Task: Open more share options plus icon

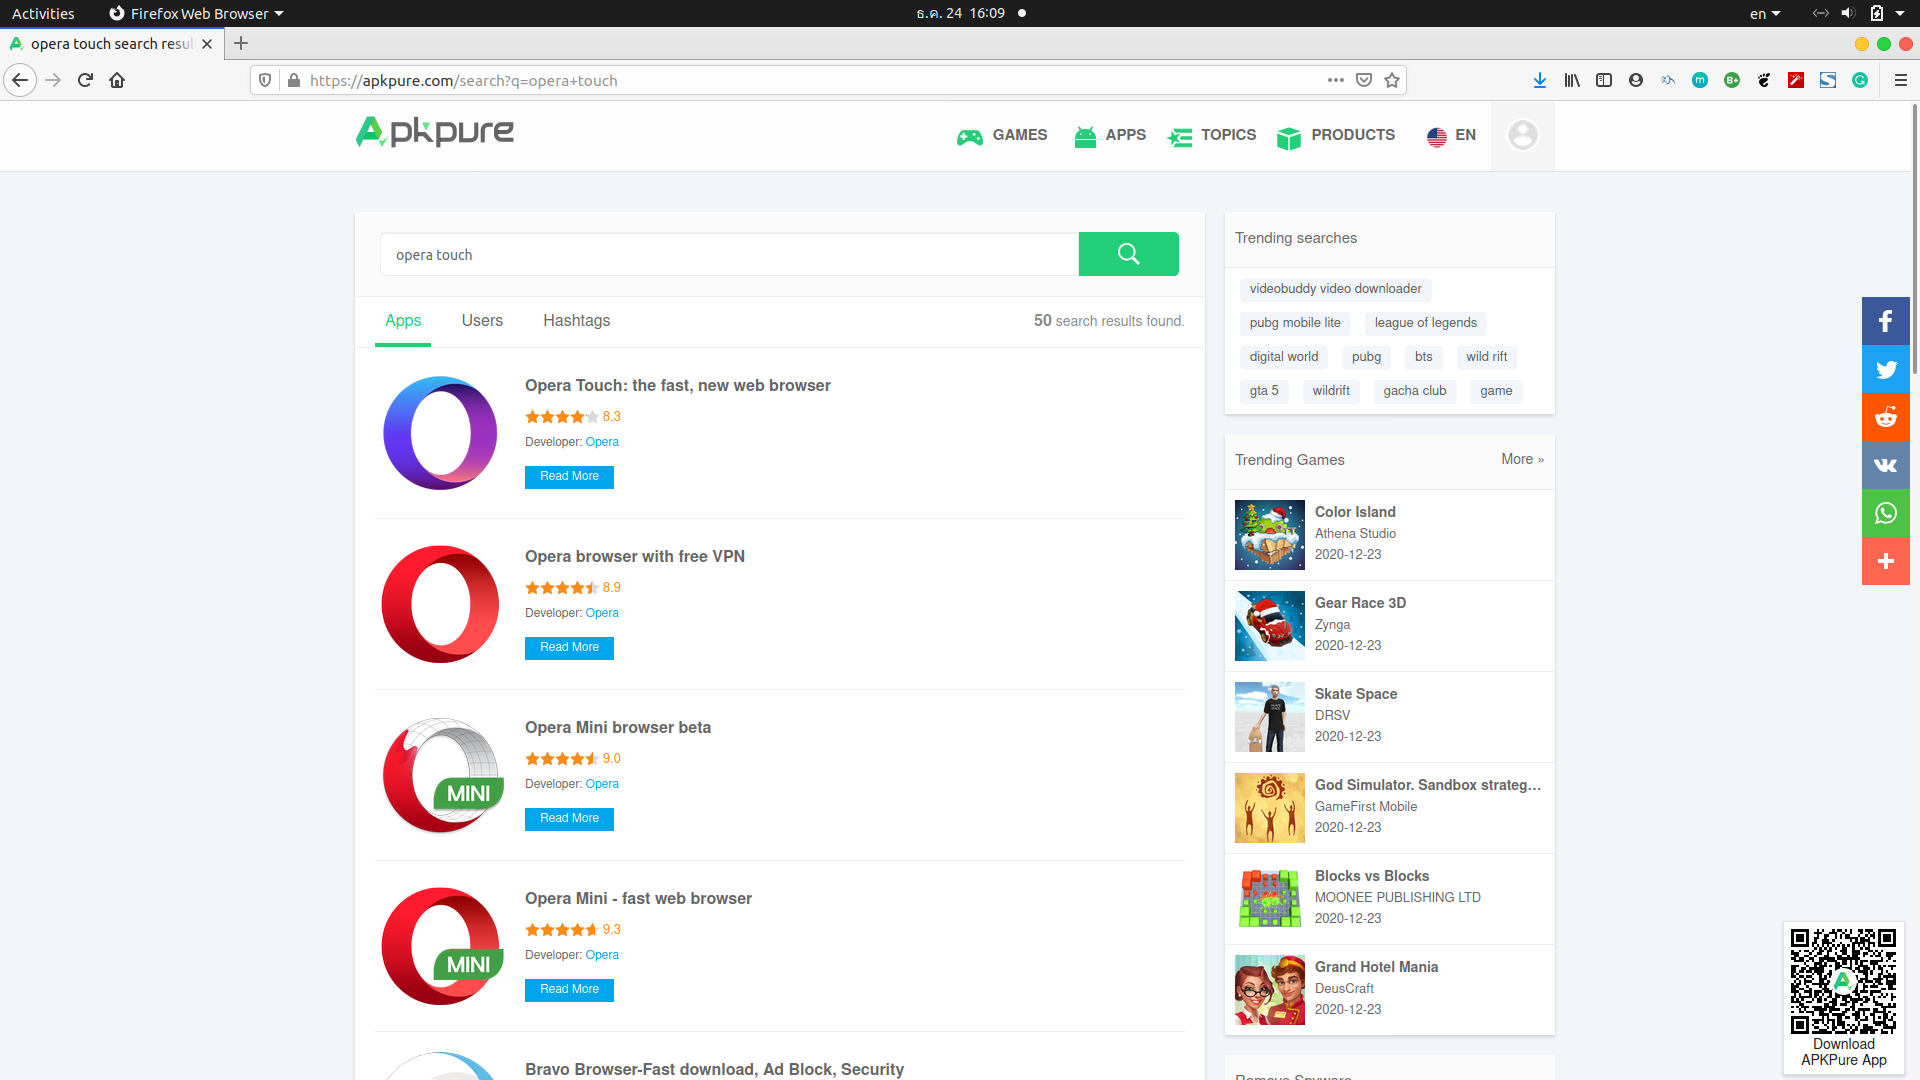Action: tap(1885, 561)
